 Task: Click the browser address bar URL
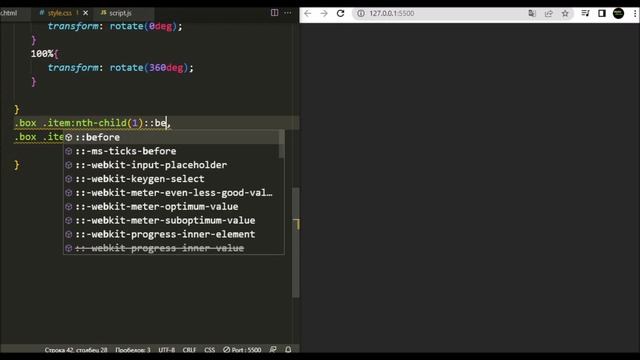pos(392,13)
